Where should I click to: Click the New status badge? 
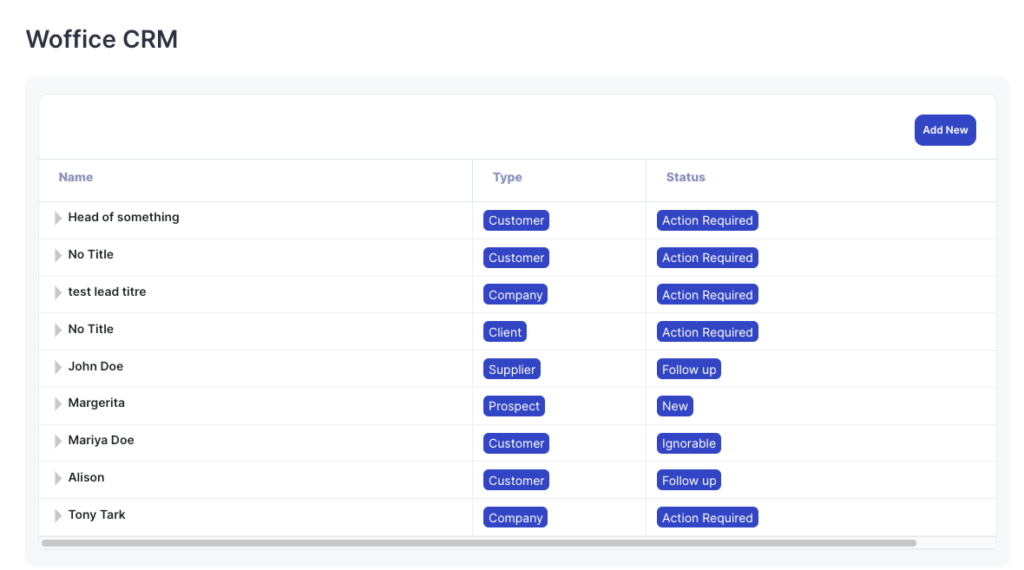[x=675, y=406]
